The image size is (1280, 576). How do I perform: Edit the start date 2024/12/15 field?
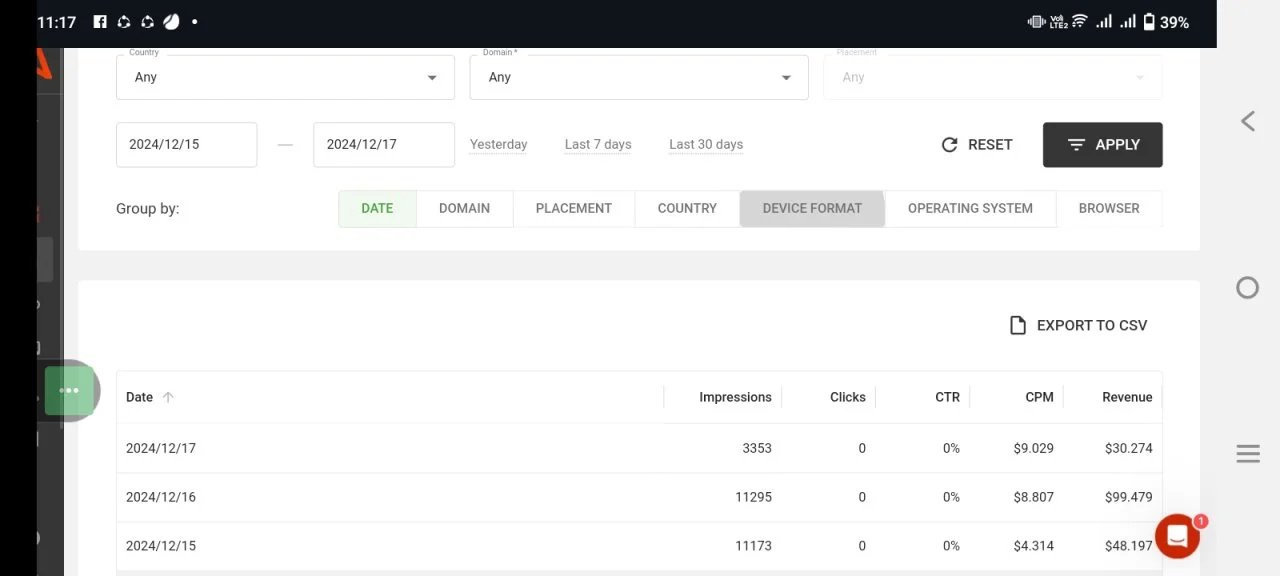[x=186, y=144]
